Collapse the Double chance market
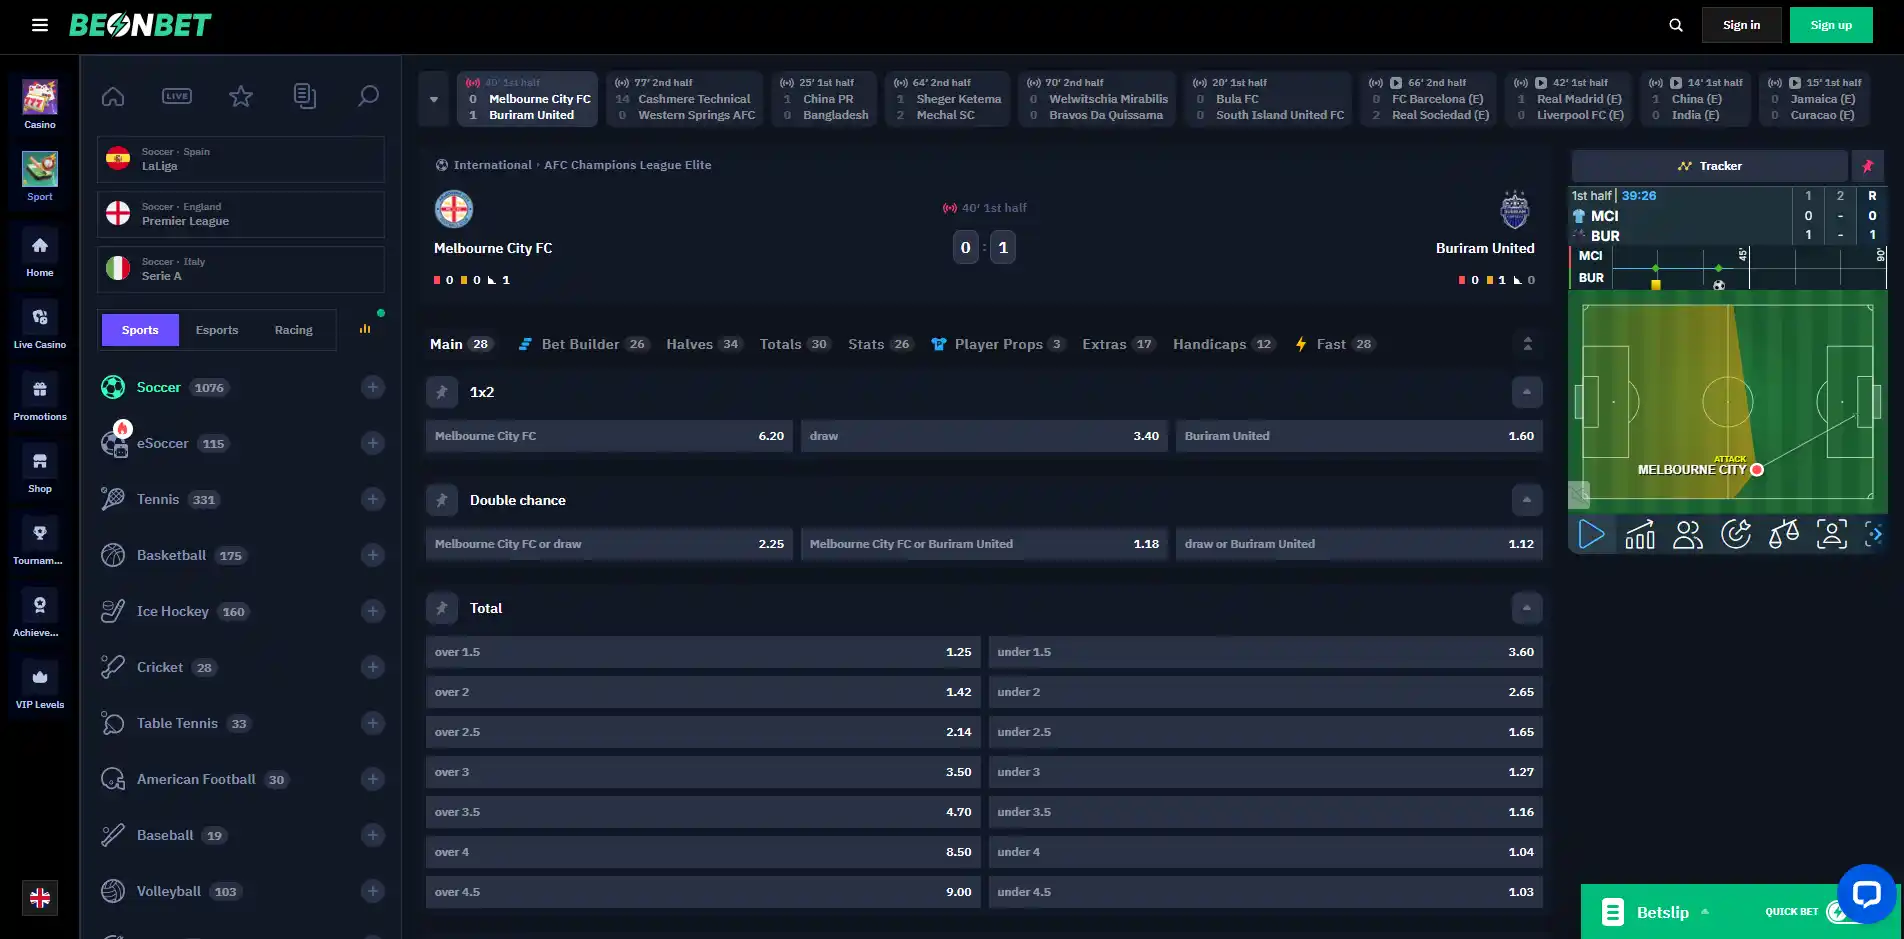Screen dimensions: 1904x939 1527,500
